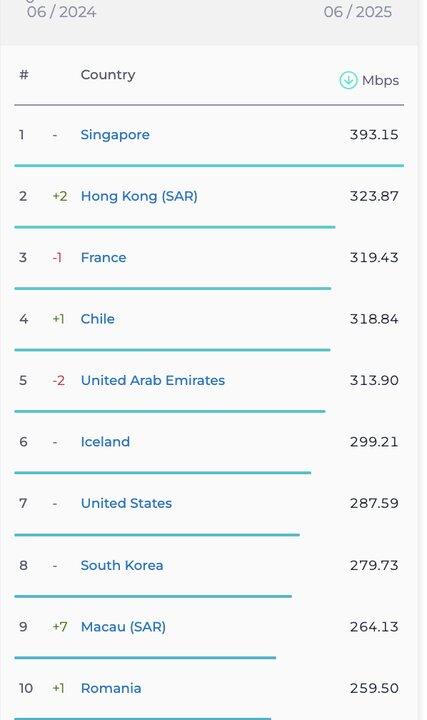Open the United States link
This screenshot has height=720, width=427.
pyautogui.click(x=126, y=503)
